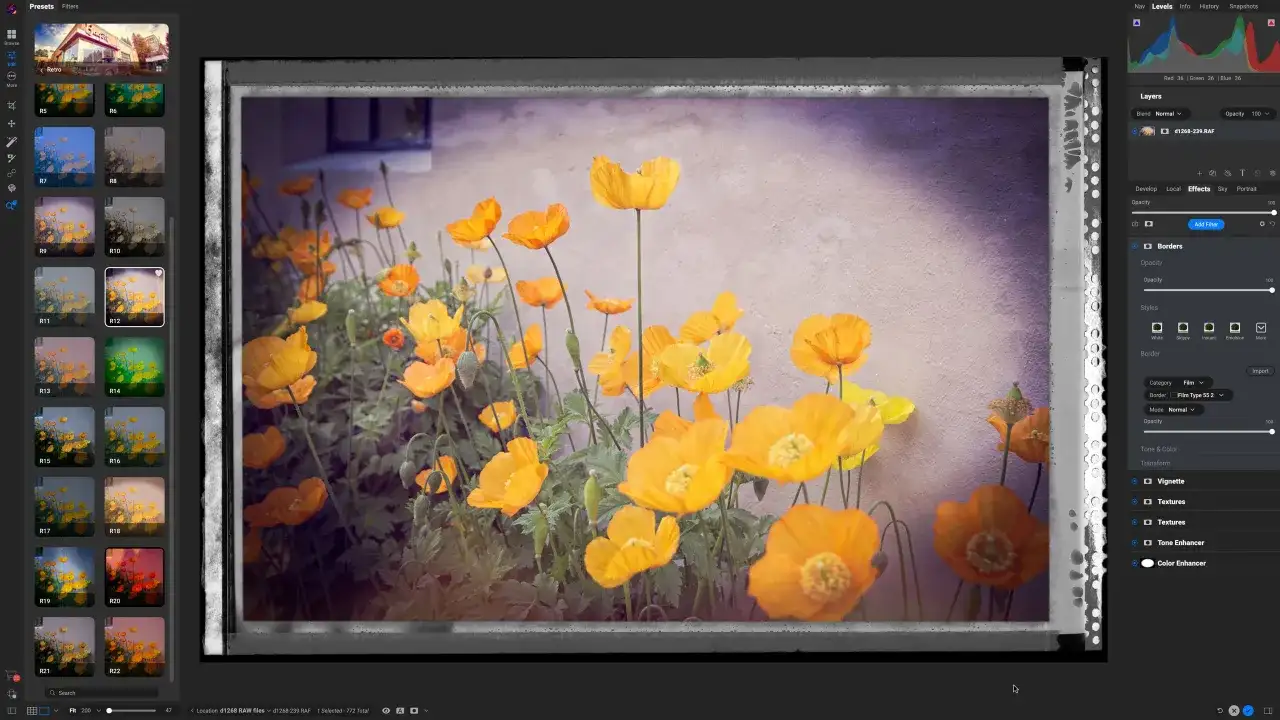Image resolution: width=1280 pixels, height=720 pixels.
Task: Disable the Color Enhancer filter
Action: [x=1147, y=563]
